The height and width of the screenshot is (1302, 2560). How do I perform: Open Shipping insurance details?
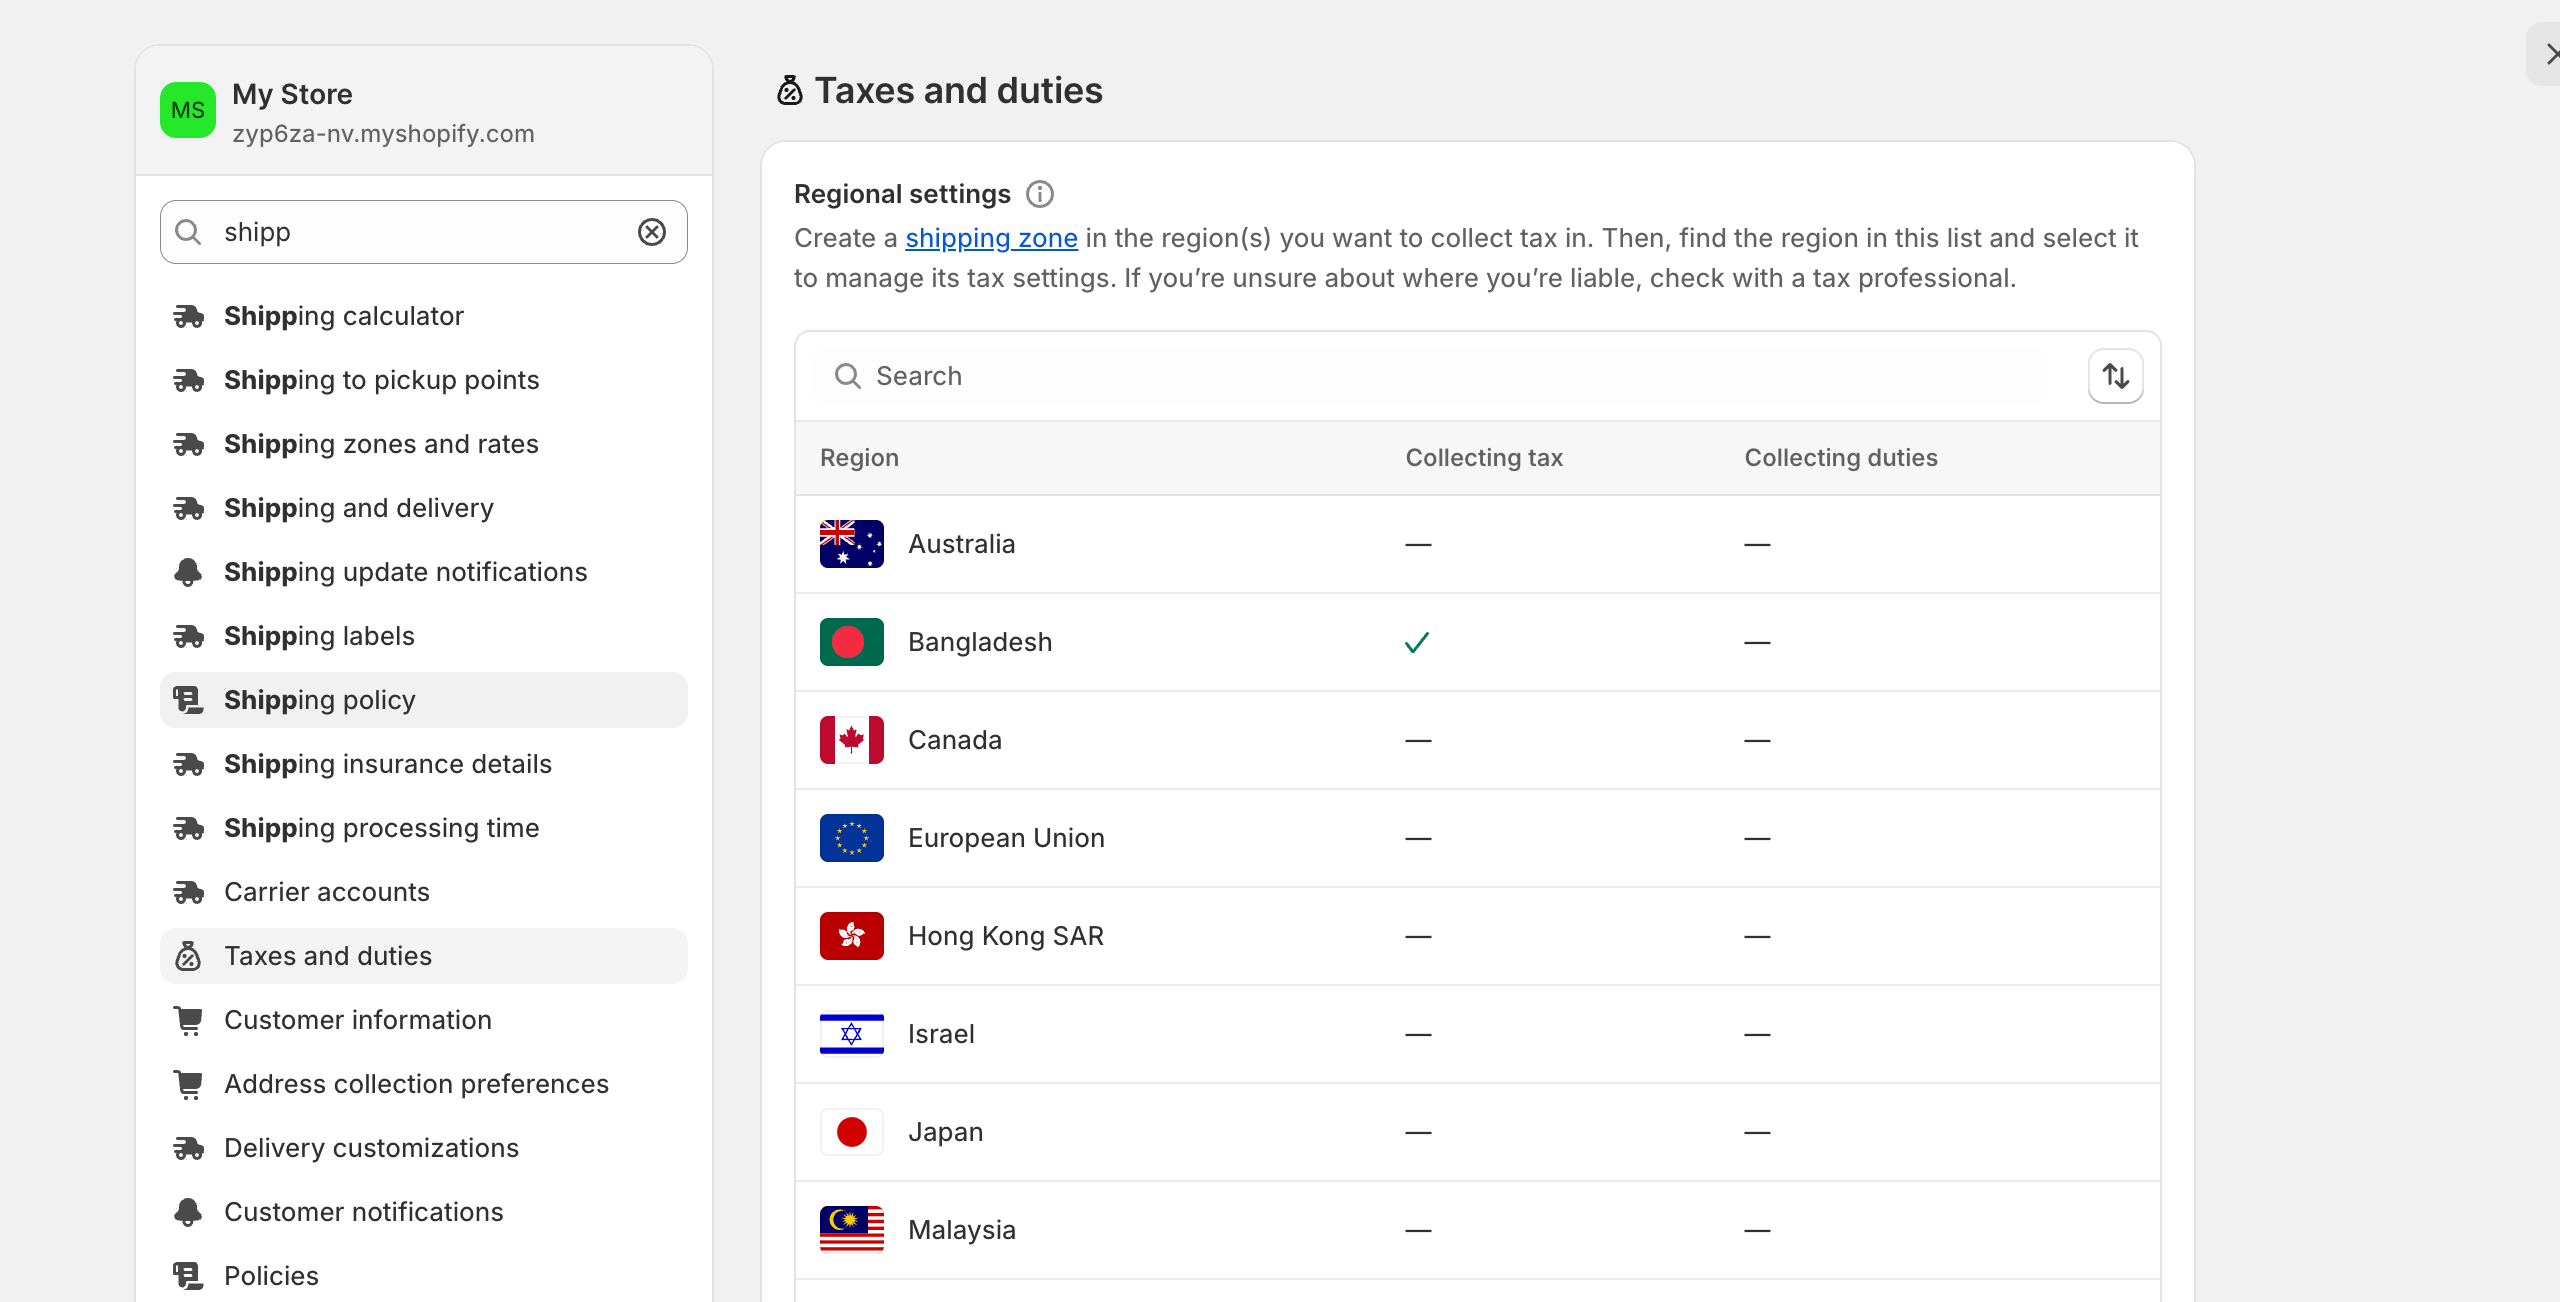pos(424,764)
